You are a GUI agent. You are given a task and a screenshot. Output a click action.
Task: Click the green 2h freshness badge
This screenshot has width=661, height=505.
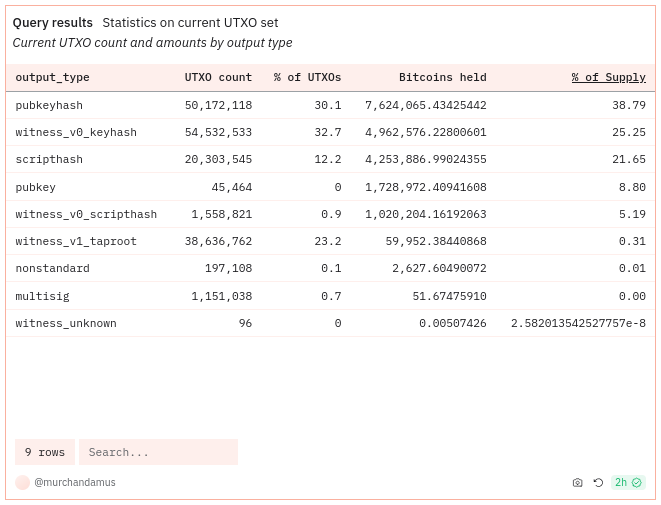pyautogui.click(x=628, y=483)
